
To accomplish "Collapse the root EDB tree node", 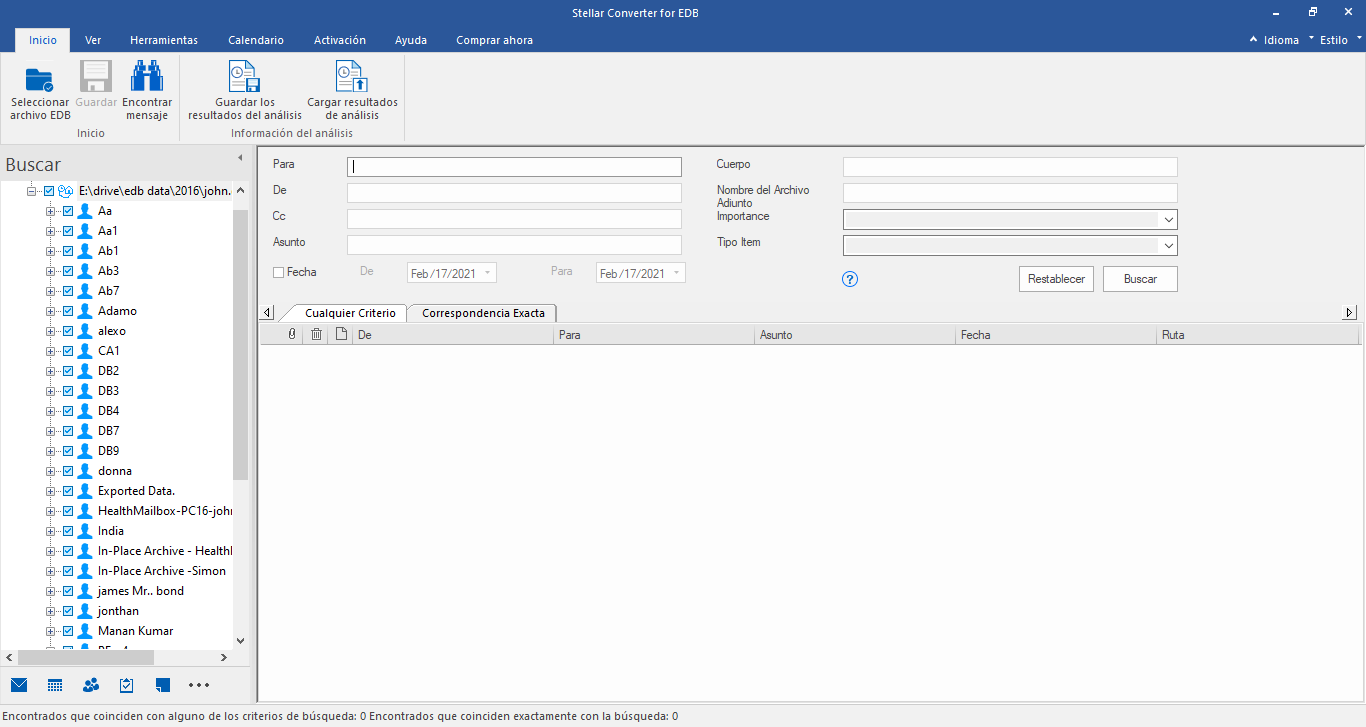I will 32,191.
